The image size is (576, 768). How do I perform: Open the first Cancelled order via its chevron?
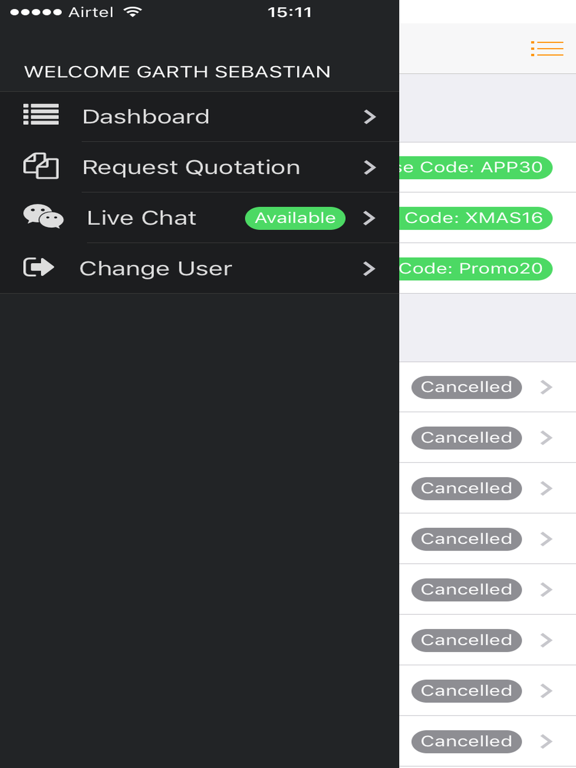coord(546,387)
